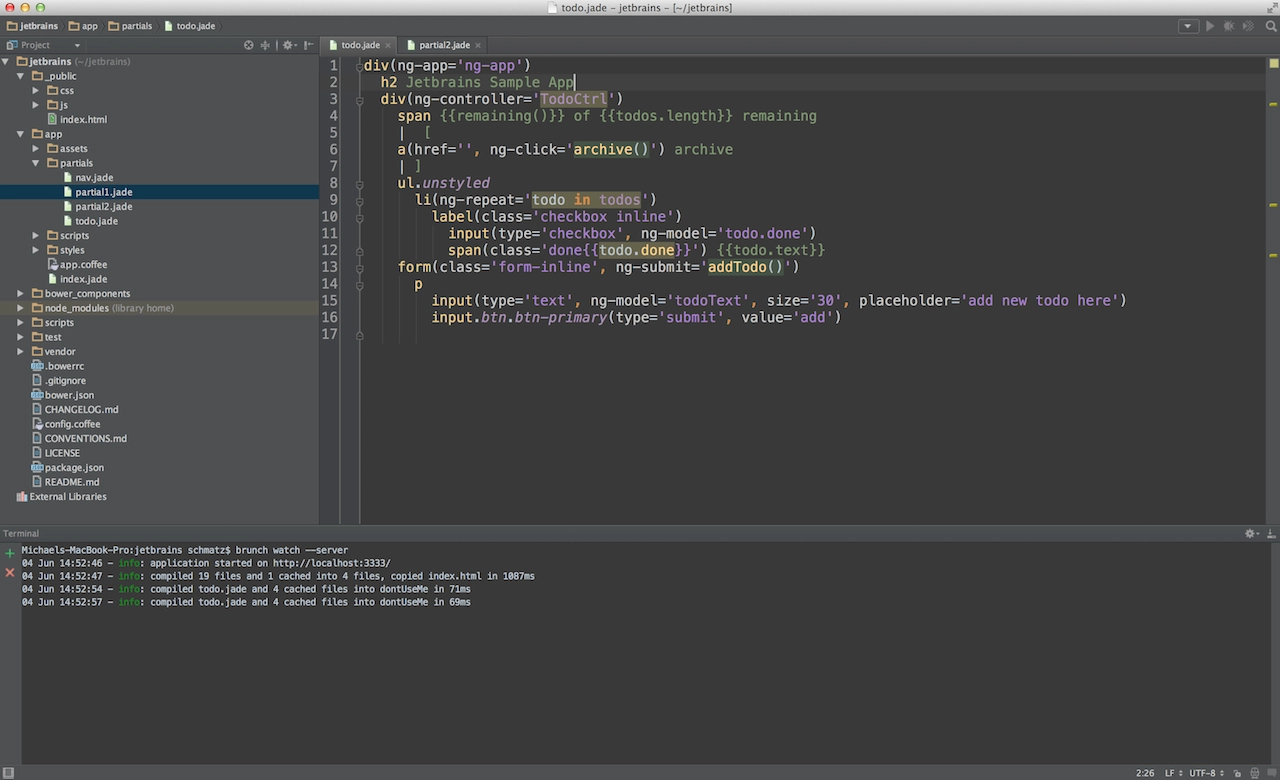Click the 2:26 cursor position indicator

(x=1146, y=773)
